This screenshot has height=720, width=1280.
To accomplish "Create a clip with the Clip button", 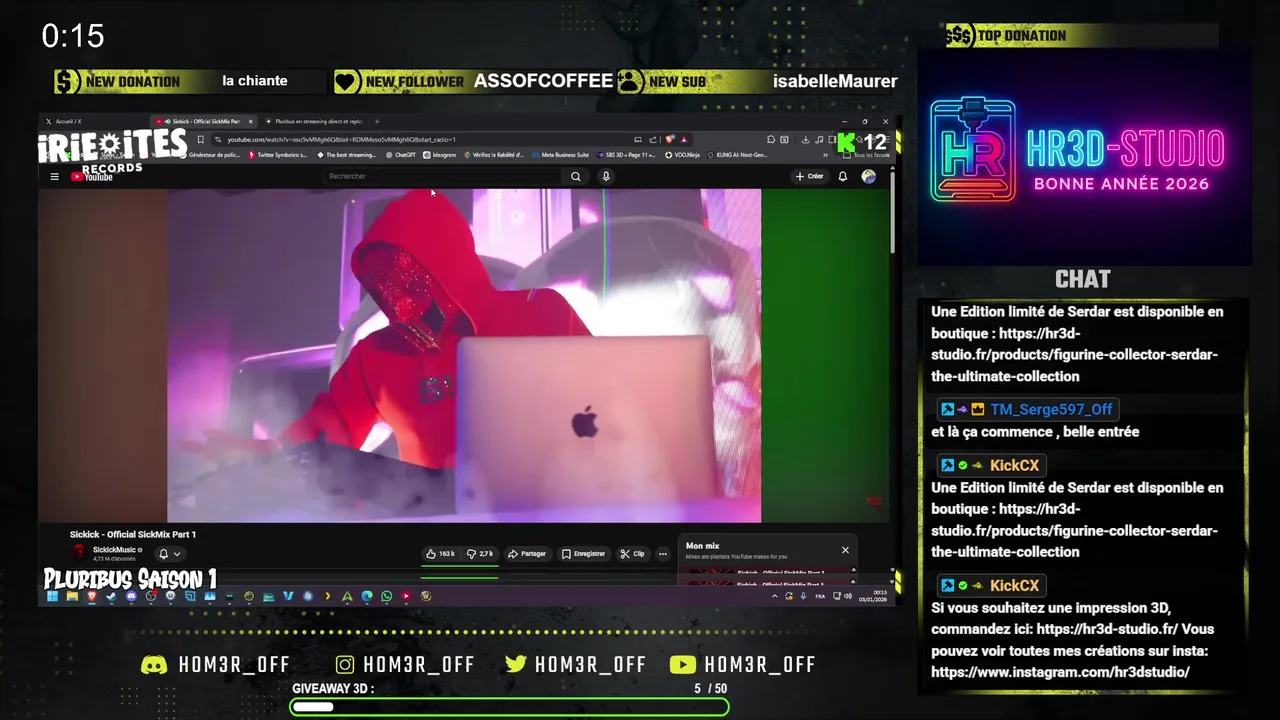I will click(x=632, y=553).
